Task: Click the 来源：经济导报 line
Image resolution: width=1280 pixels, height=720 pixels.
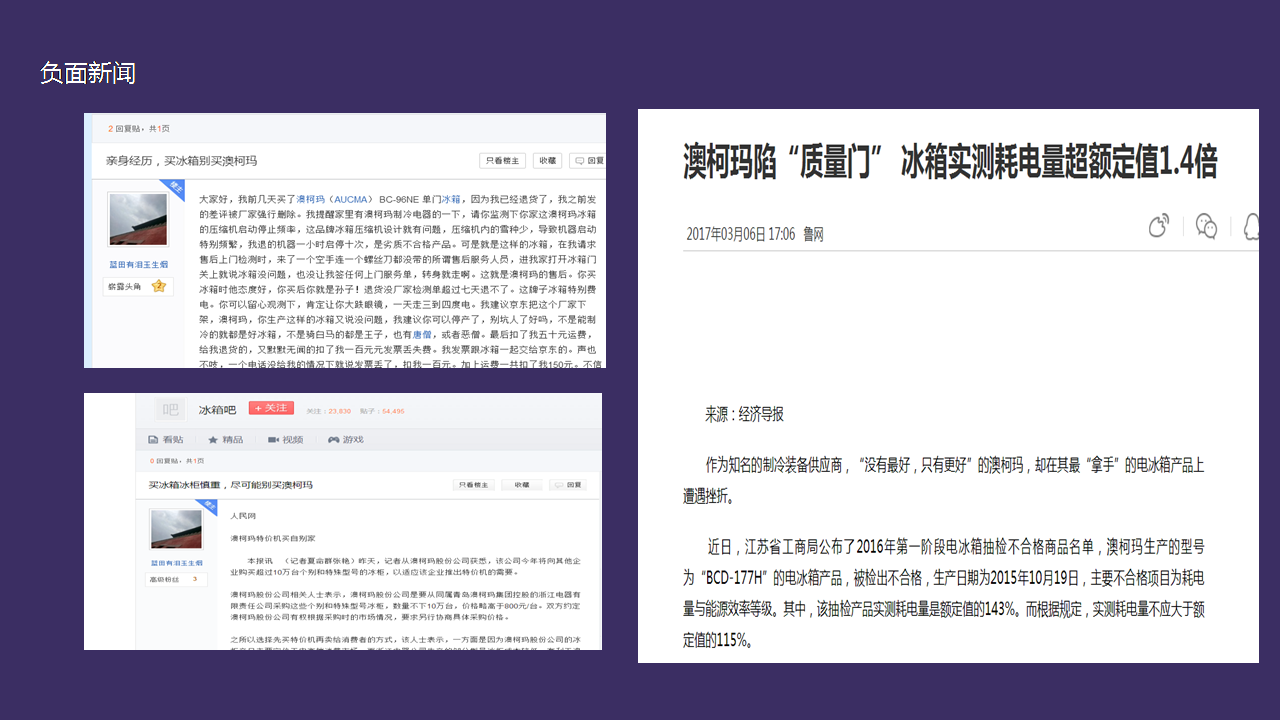Action: click(744, 414)
